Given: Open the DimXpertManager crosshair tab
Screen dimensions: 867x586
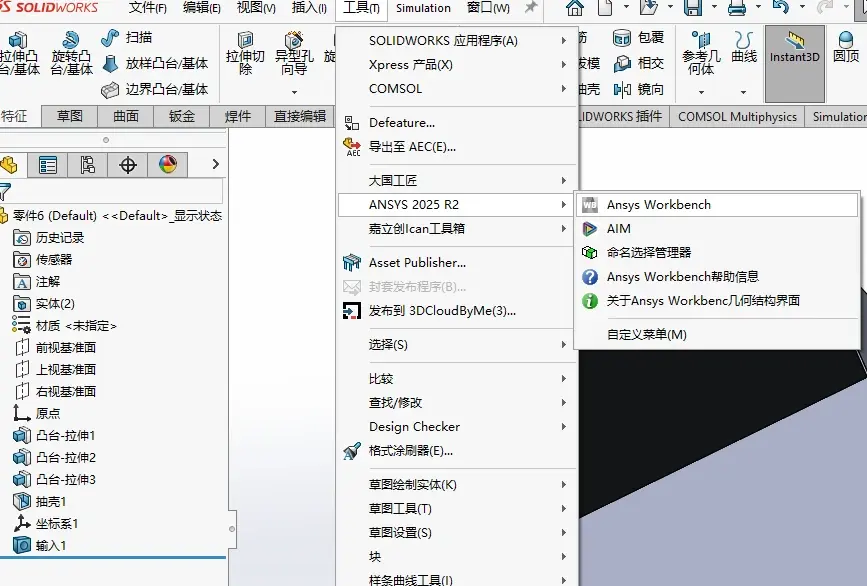Looking at the screenshot, I should [x=128, y=165].
